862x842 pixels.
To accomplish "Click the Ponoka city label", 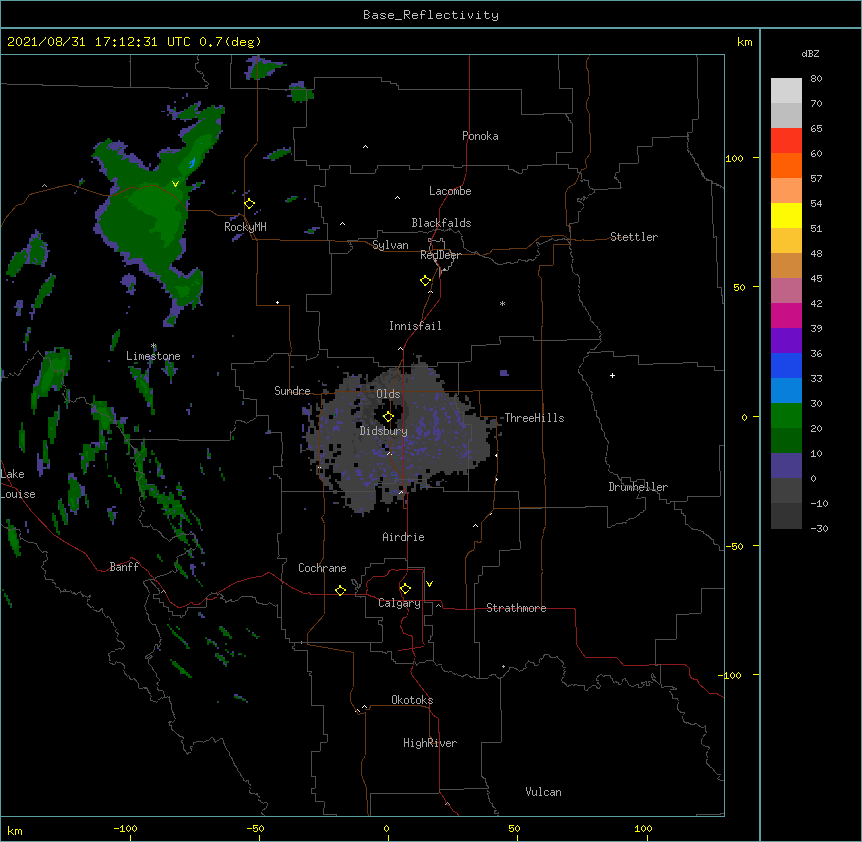I will [x=480, y=136].
